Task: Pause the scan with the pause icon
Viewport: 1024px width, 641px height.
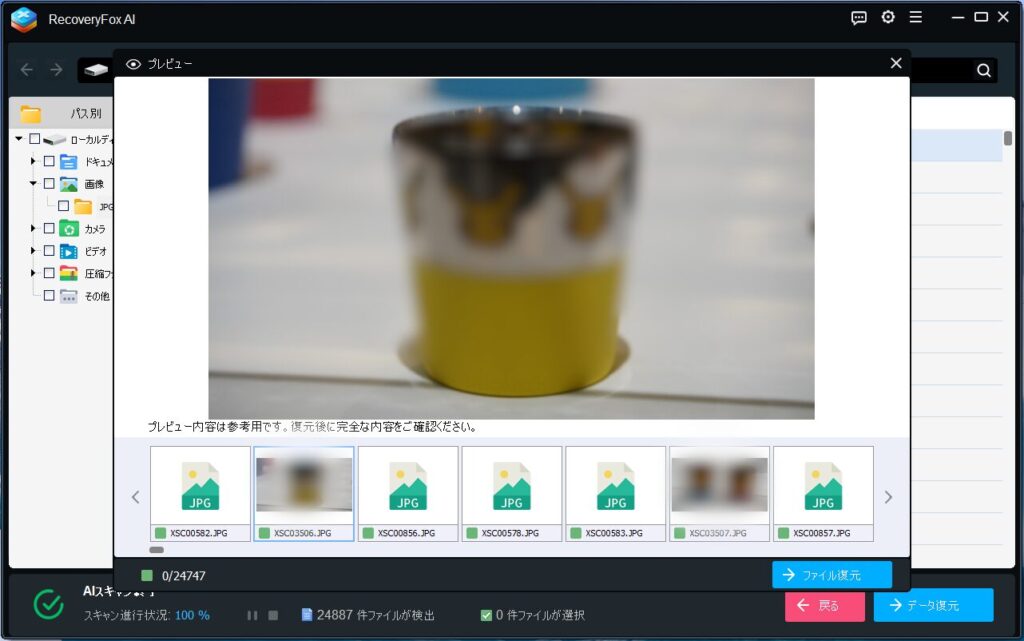Action: (253, 615)
